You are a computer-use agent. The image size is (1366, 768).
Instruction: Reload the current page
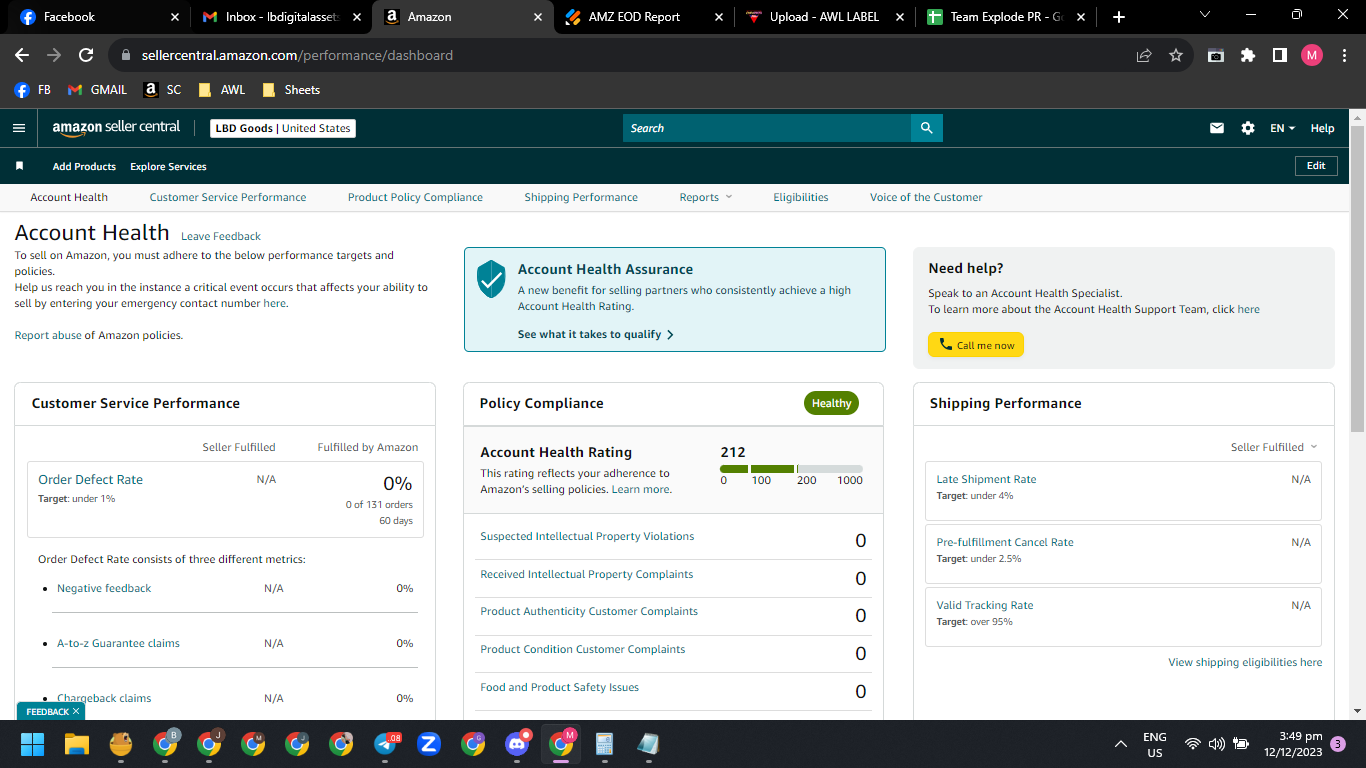click(x=86, y=56)
